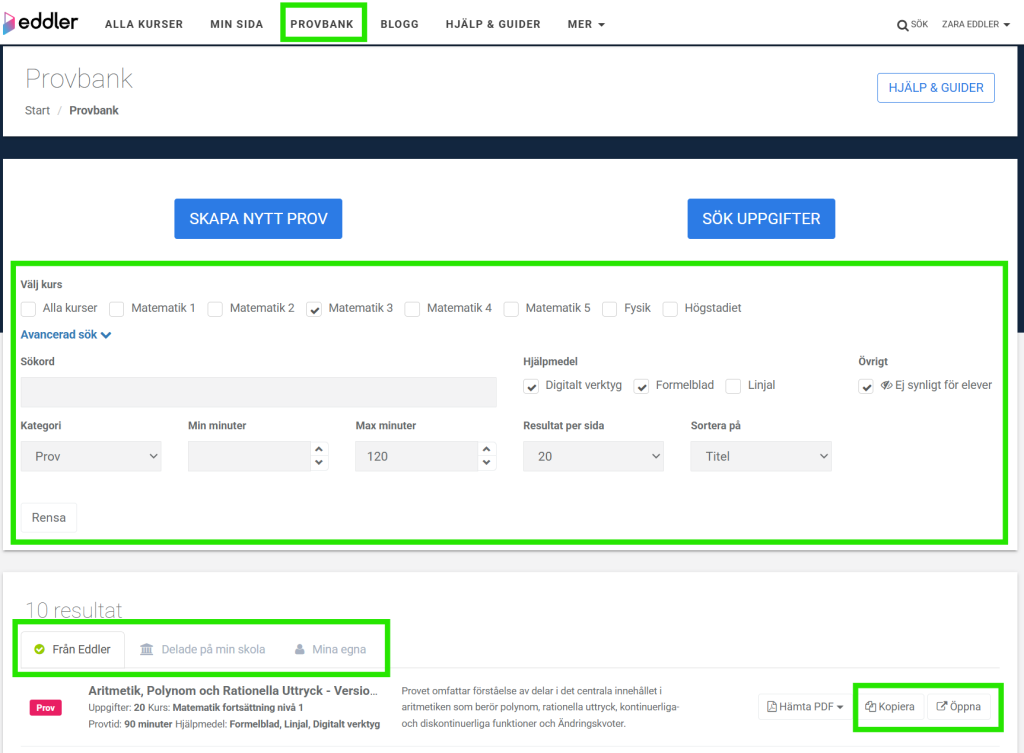The width and height of the screenshot is (1024, 753).
Task: Click the Öppna external link button
Action: pos(958,707)
